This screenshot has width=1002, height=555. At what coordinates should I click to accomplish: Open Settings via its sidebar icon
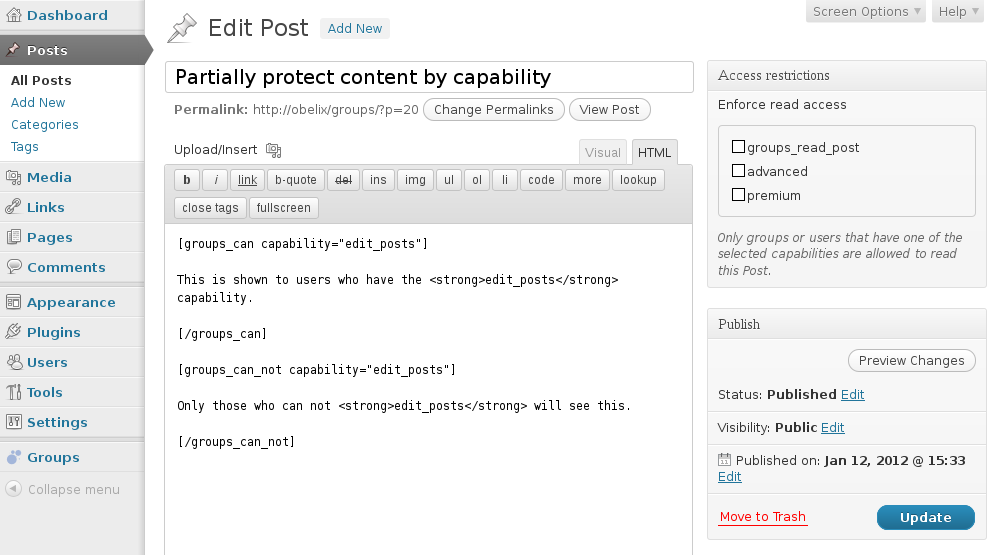tap(13, 422)
